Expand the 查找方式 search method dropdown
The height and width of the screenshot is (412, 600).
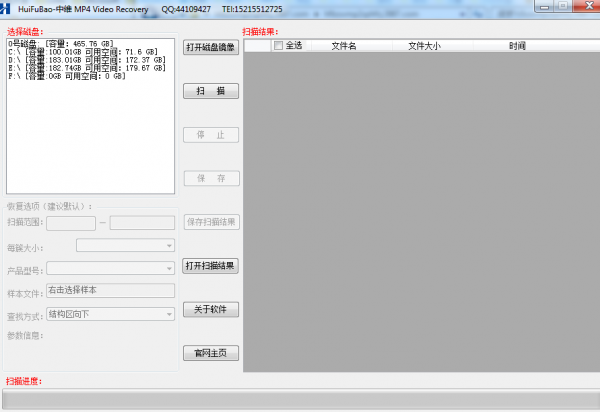(111, 314)
